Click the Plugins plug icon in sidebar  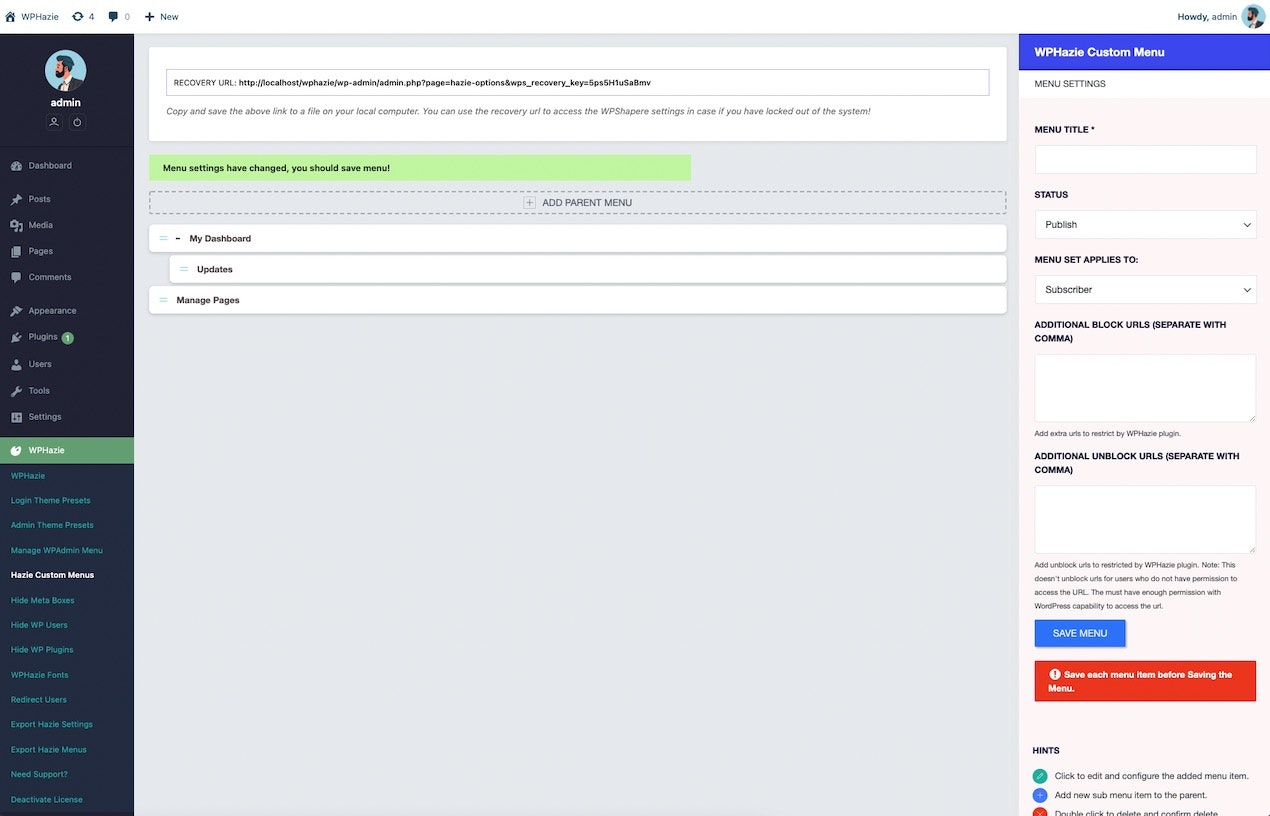(16, 338)
